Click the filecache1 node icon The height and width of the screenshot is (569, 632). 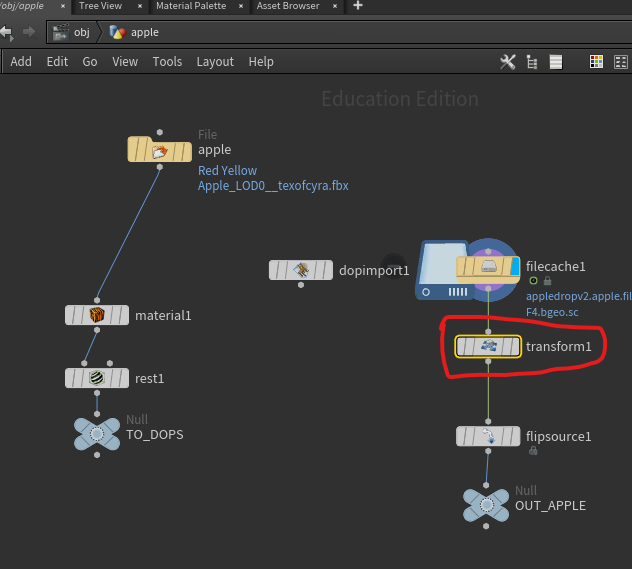tap(488, 267)
